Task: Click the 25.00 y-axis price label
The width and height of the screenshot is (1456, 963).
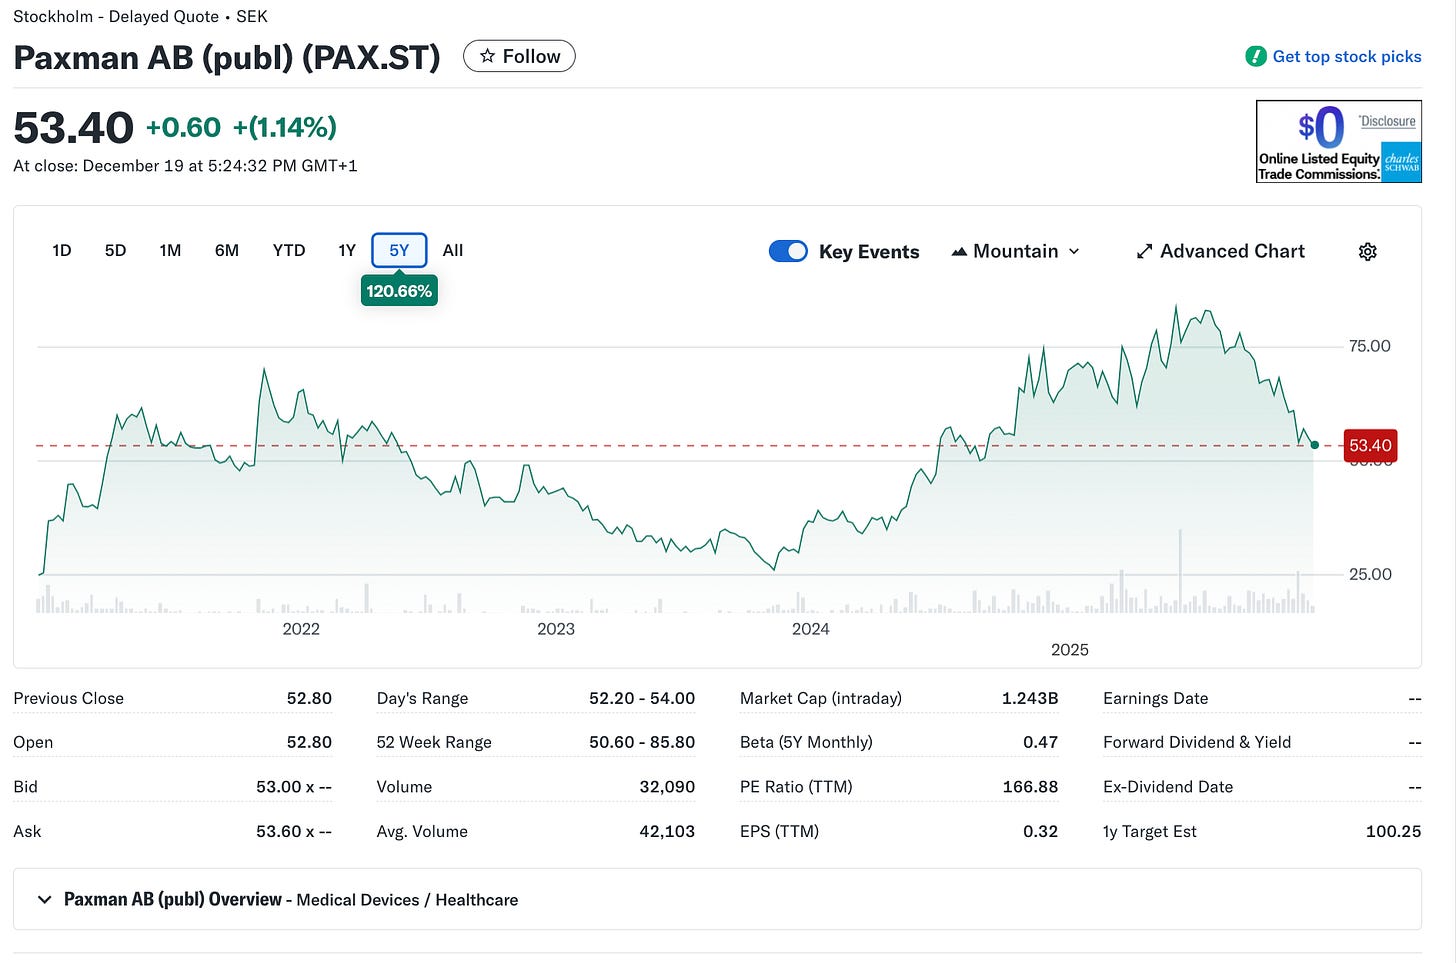Action: click(1370, 574)
